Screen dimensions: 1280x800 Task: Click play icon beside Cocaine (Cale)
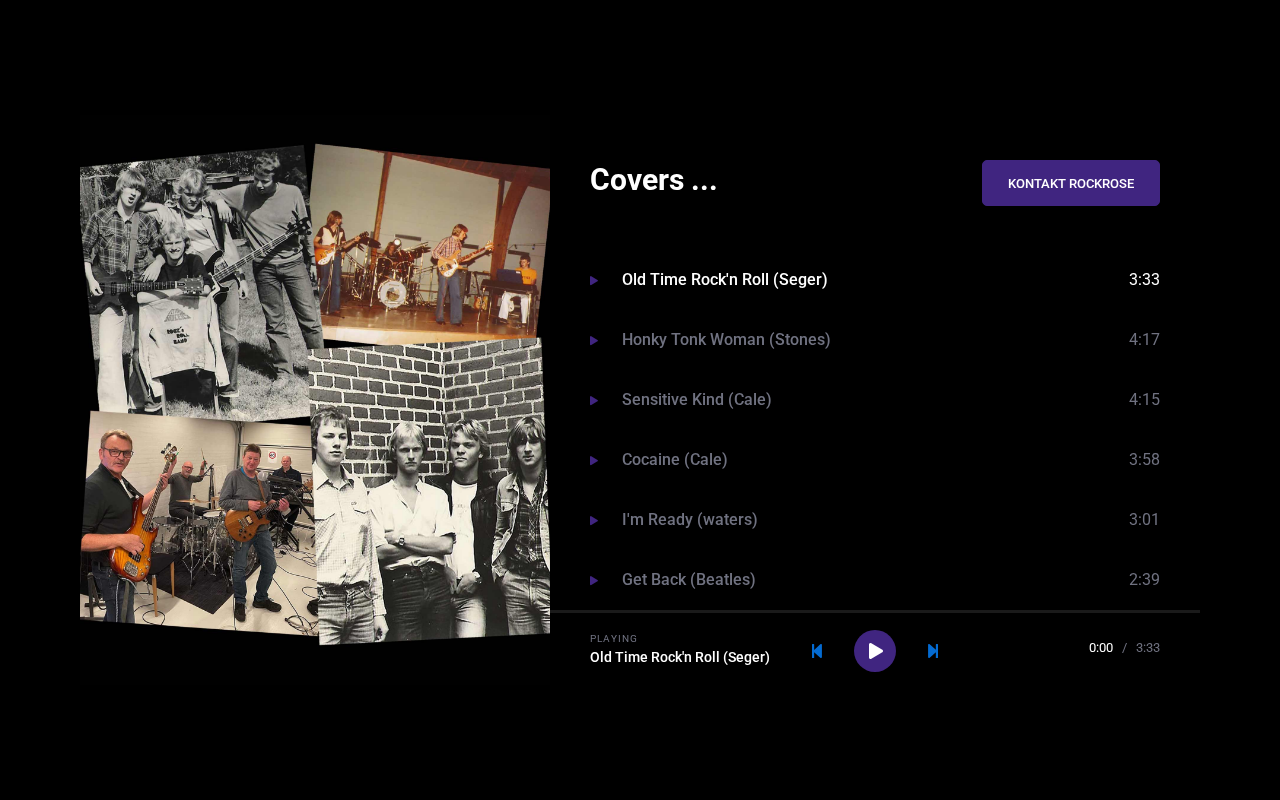(594, 460)
